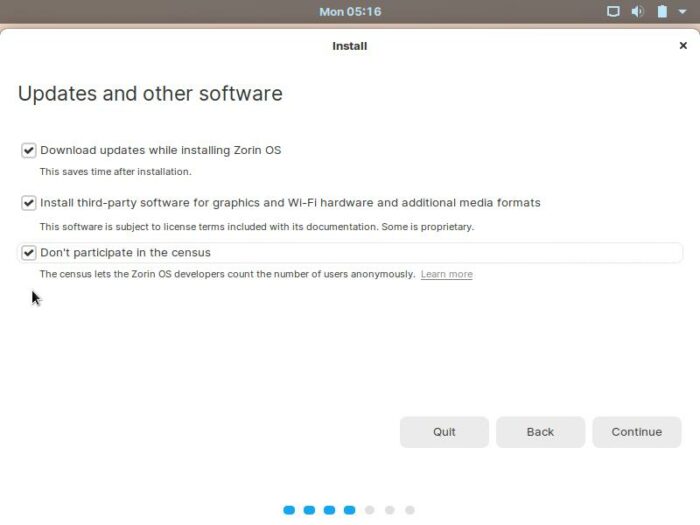Image resolution: width=700 pixels, height=525 pixels.
Task: Uncheck Download updates while installing Zorin OS
Action: click(x=29, y=150)
